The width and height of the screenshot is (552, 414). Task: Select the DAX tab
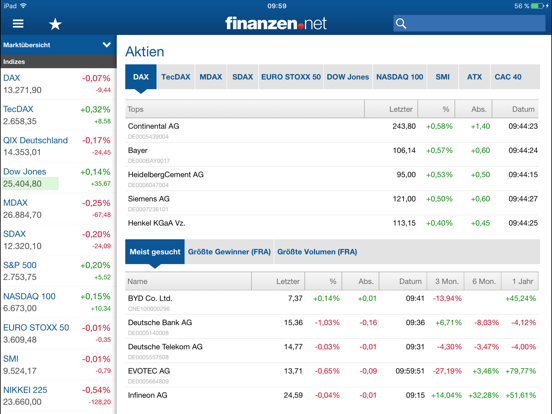pos(141,77)
